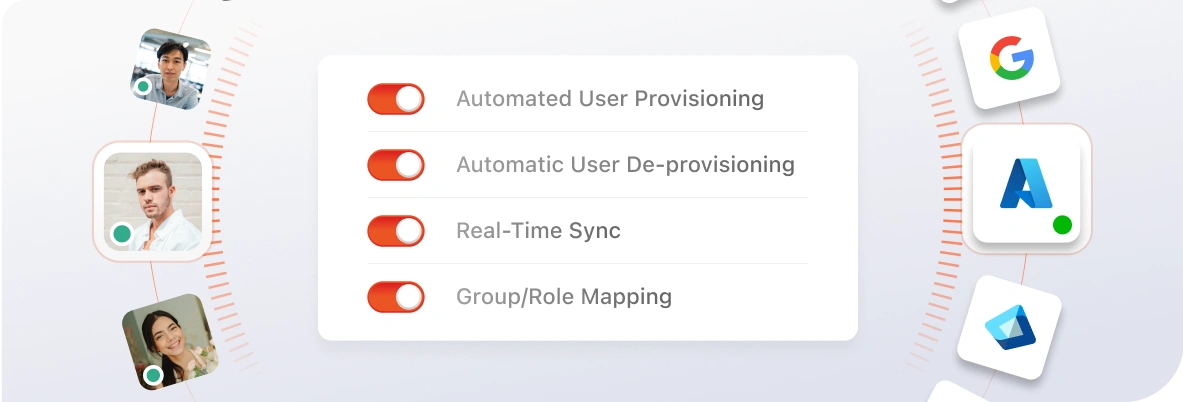The width and height of the screenshot is (1183, 402).
Task: Toggle Automated User Provisioning switch
Action: click(x=396, y=99)
